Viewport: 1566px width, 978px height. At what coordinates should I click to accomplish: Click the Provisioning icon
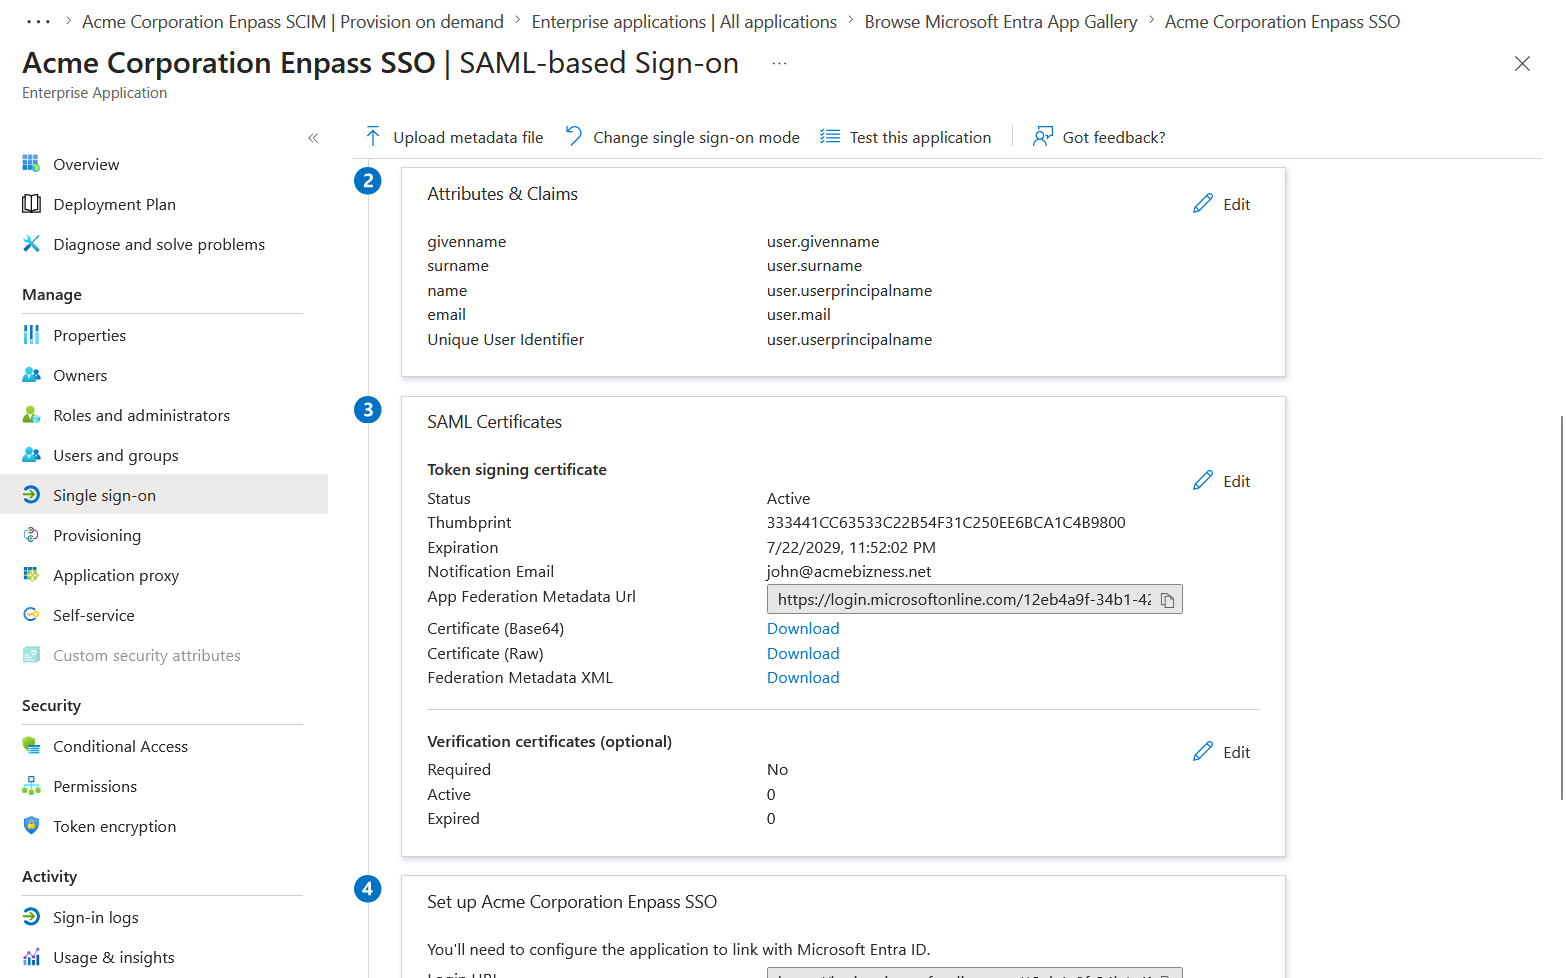(x=31, y=535)
